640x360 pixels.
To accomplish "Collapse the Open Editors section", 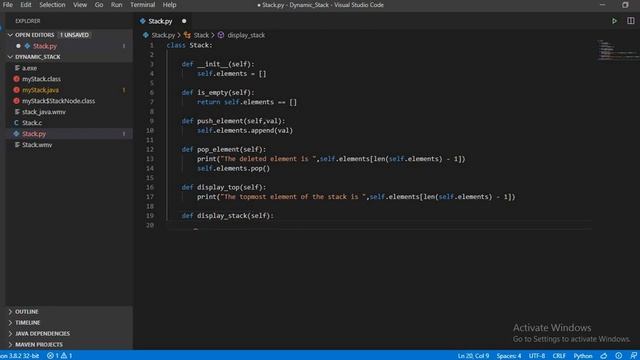I will point(10,35).
